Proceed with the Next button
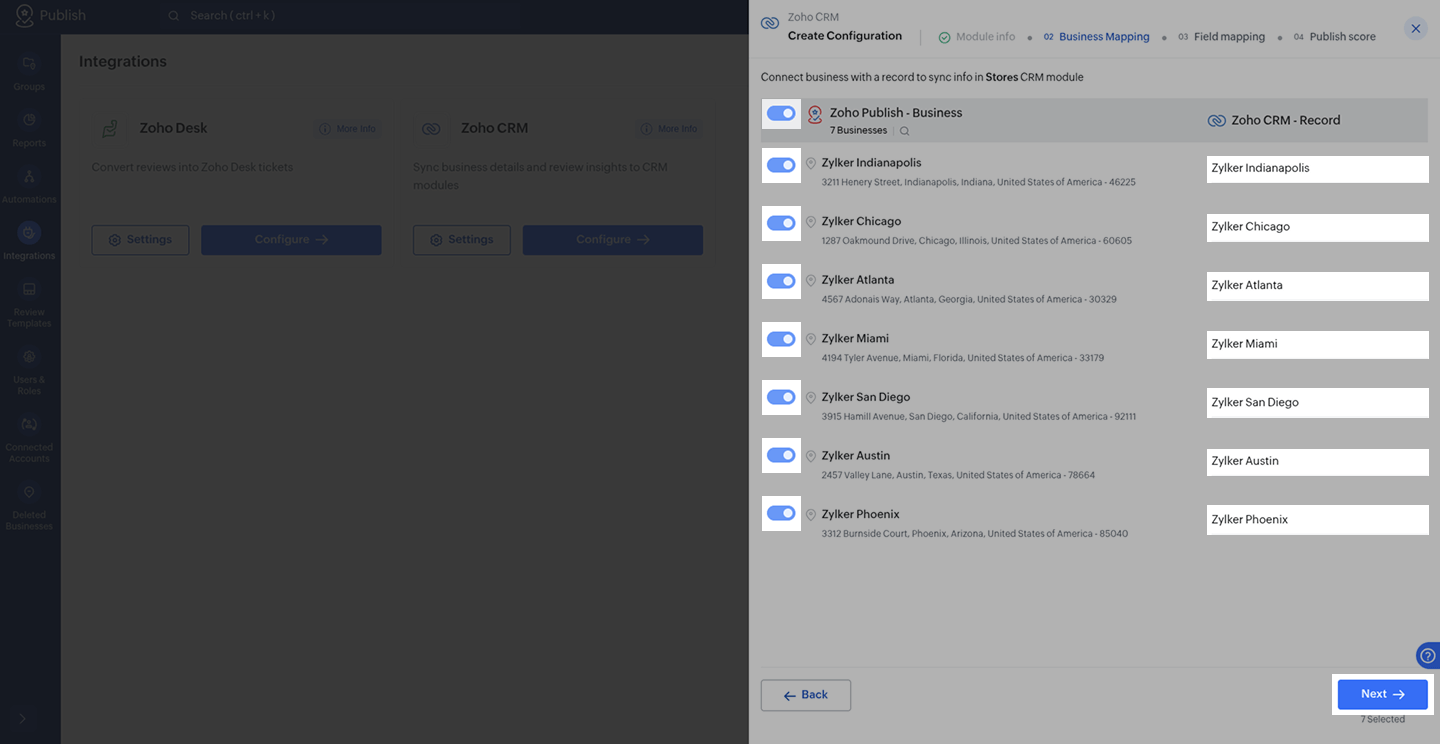Viewport: 1440px width, 744px height. (1383, 694)
